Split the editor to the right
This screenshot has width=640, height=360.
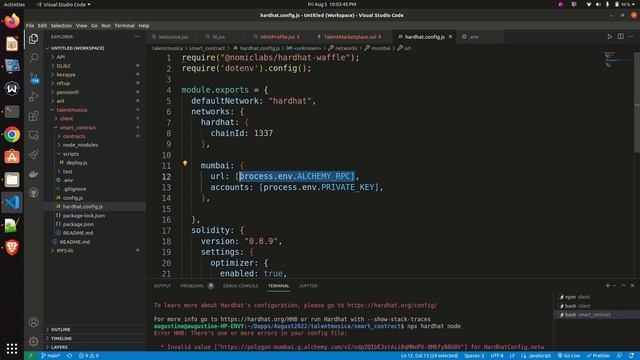(620, 36)
